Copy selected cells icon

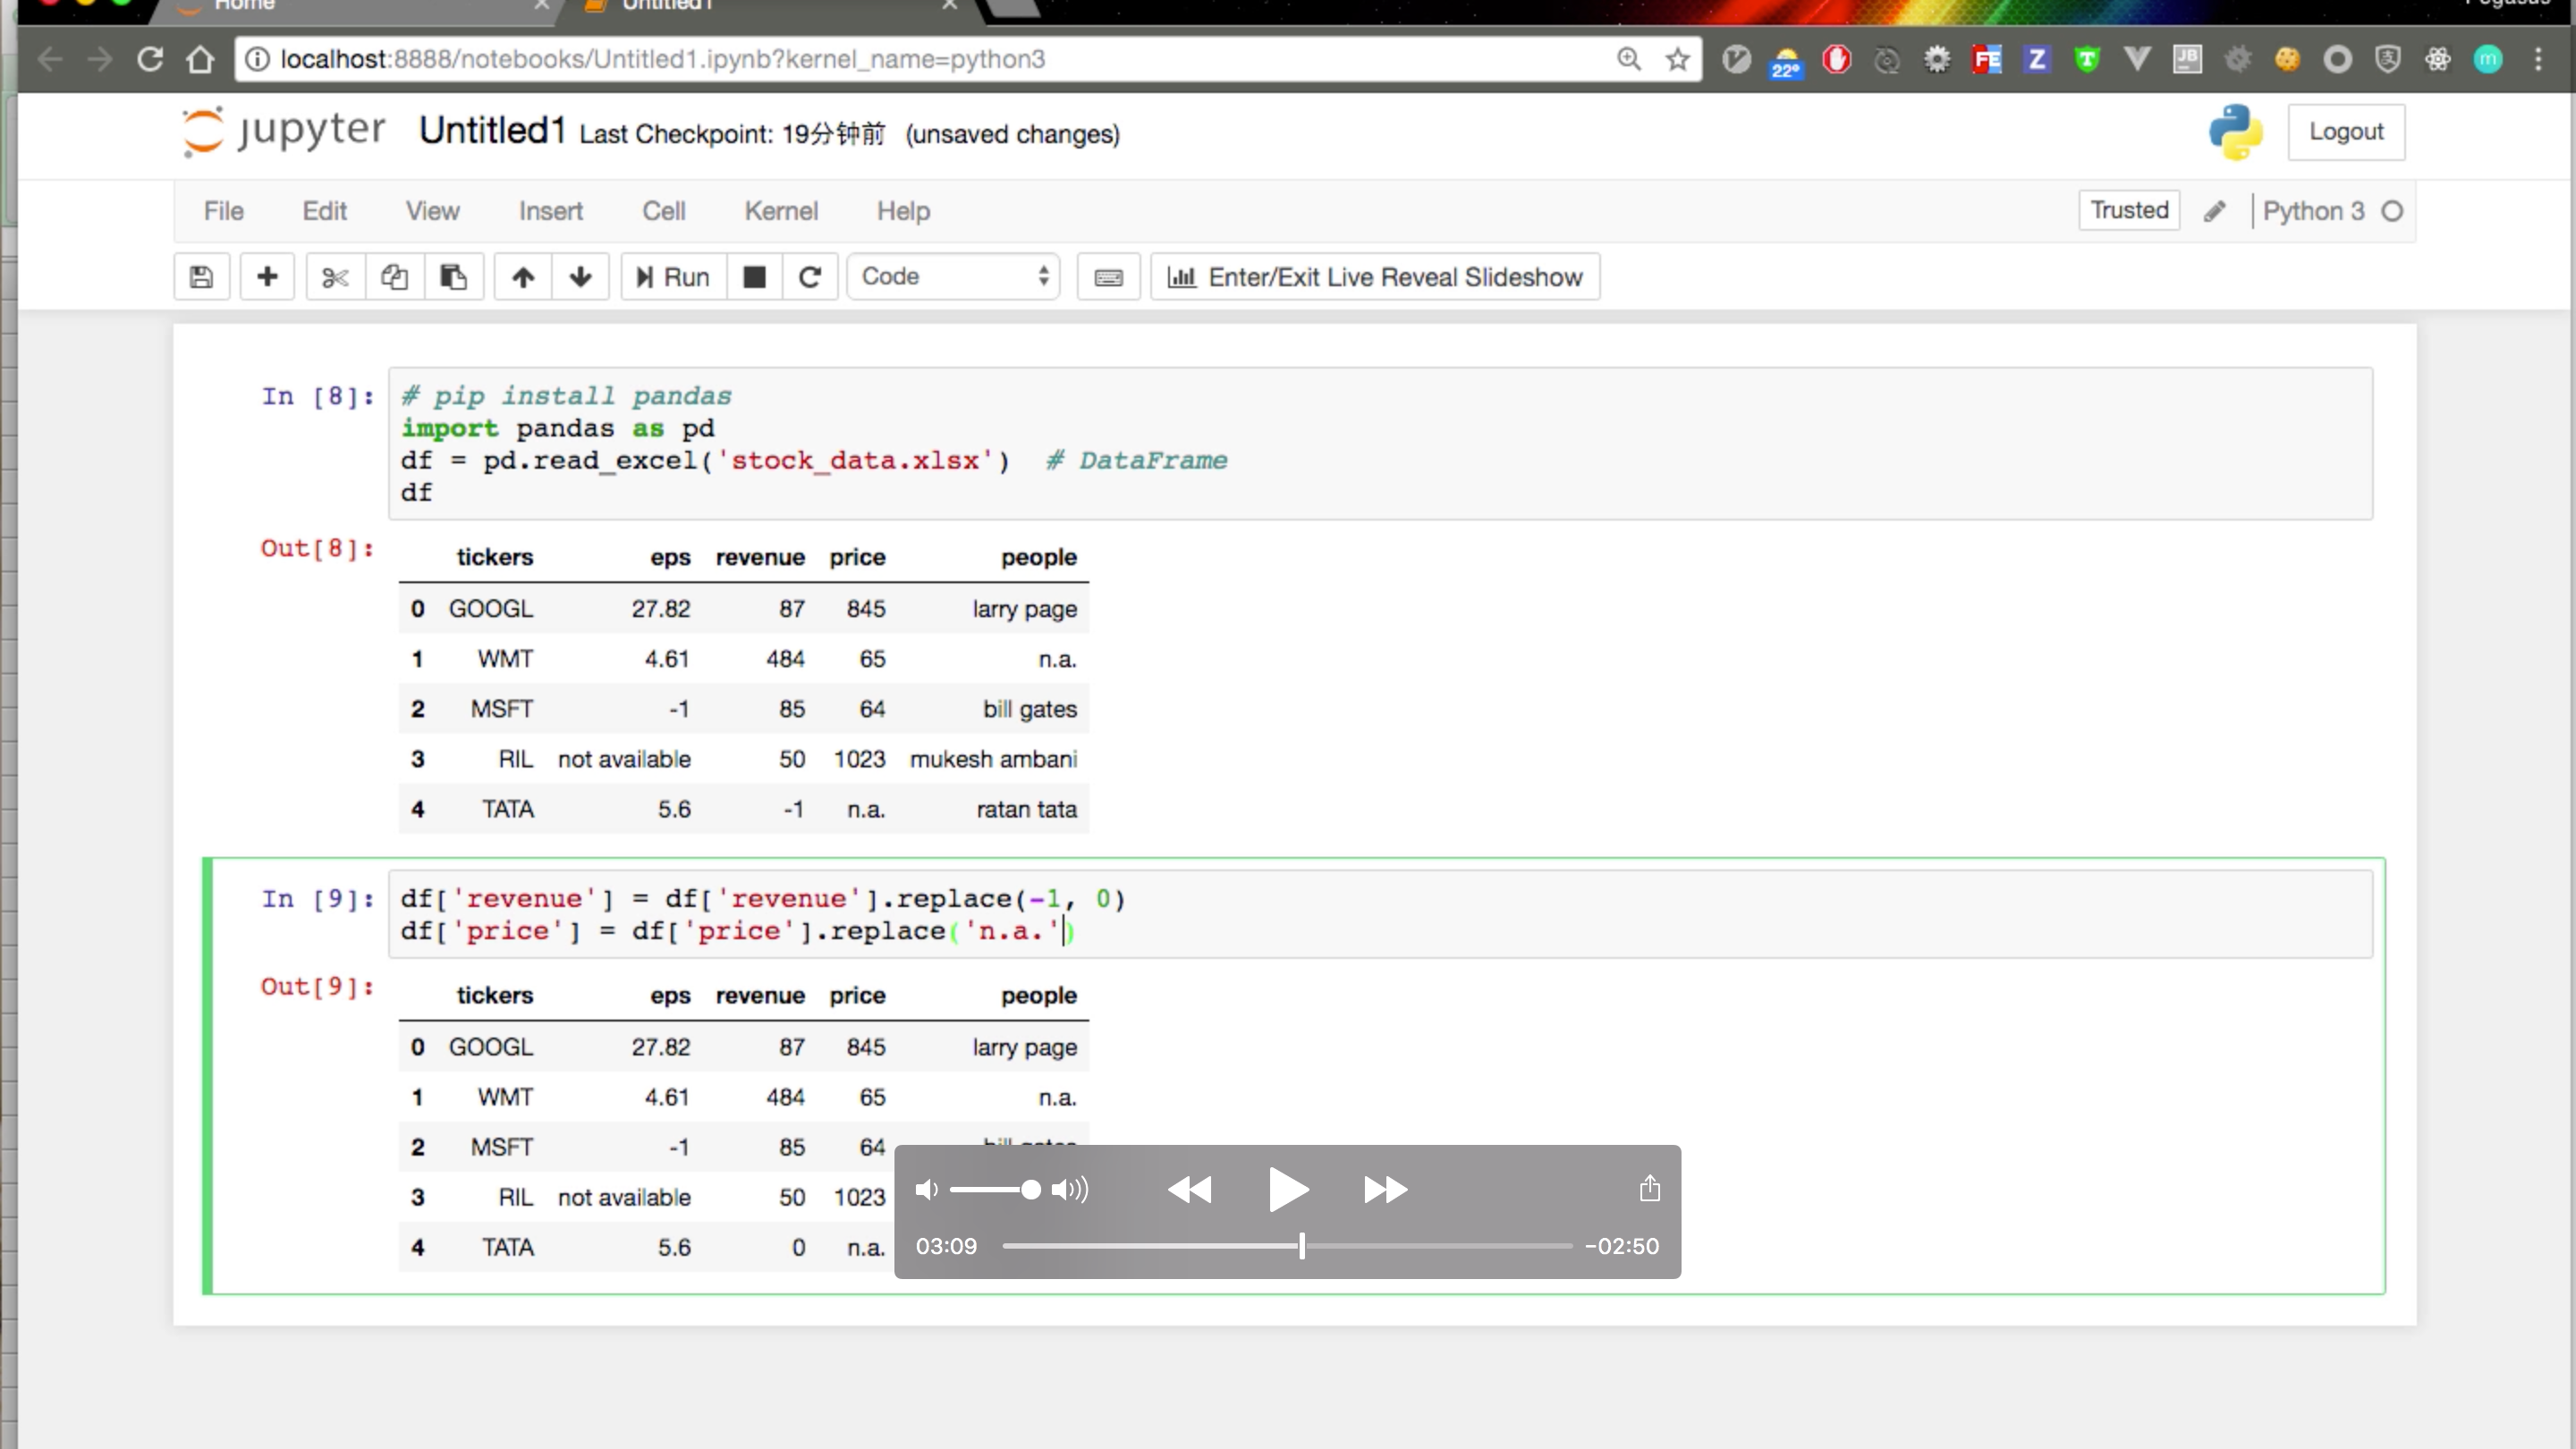(394, 277)
